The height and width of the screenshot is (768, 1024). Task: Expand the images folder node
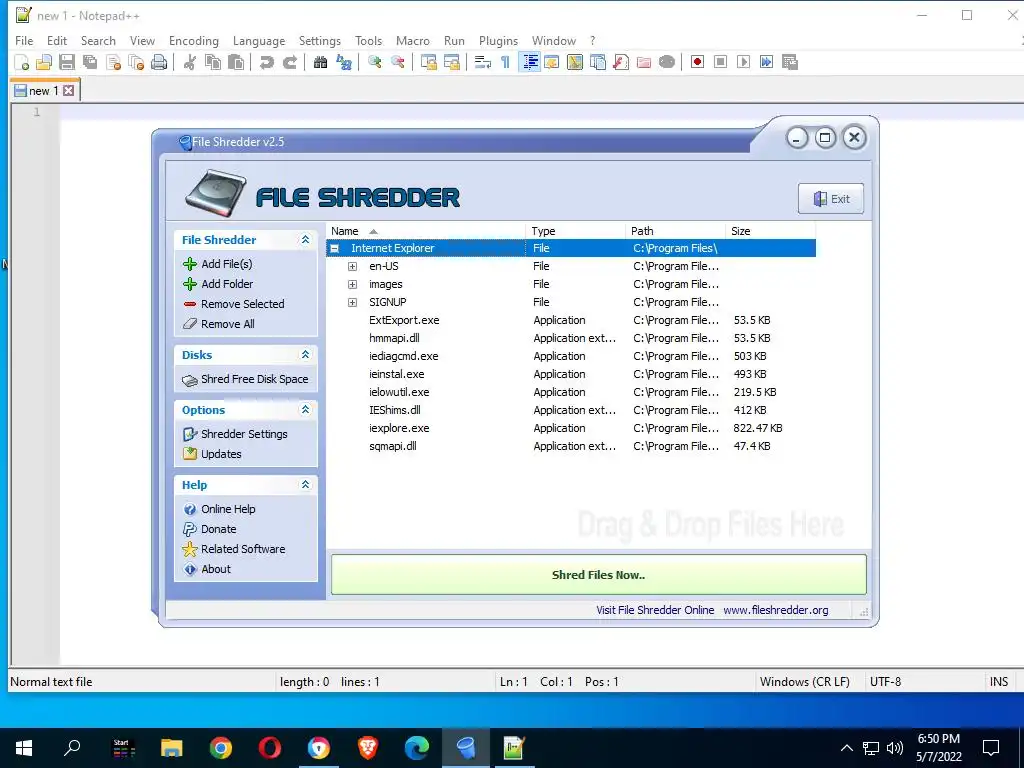pyautogui.click(x=353, y=284)
